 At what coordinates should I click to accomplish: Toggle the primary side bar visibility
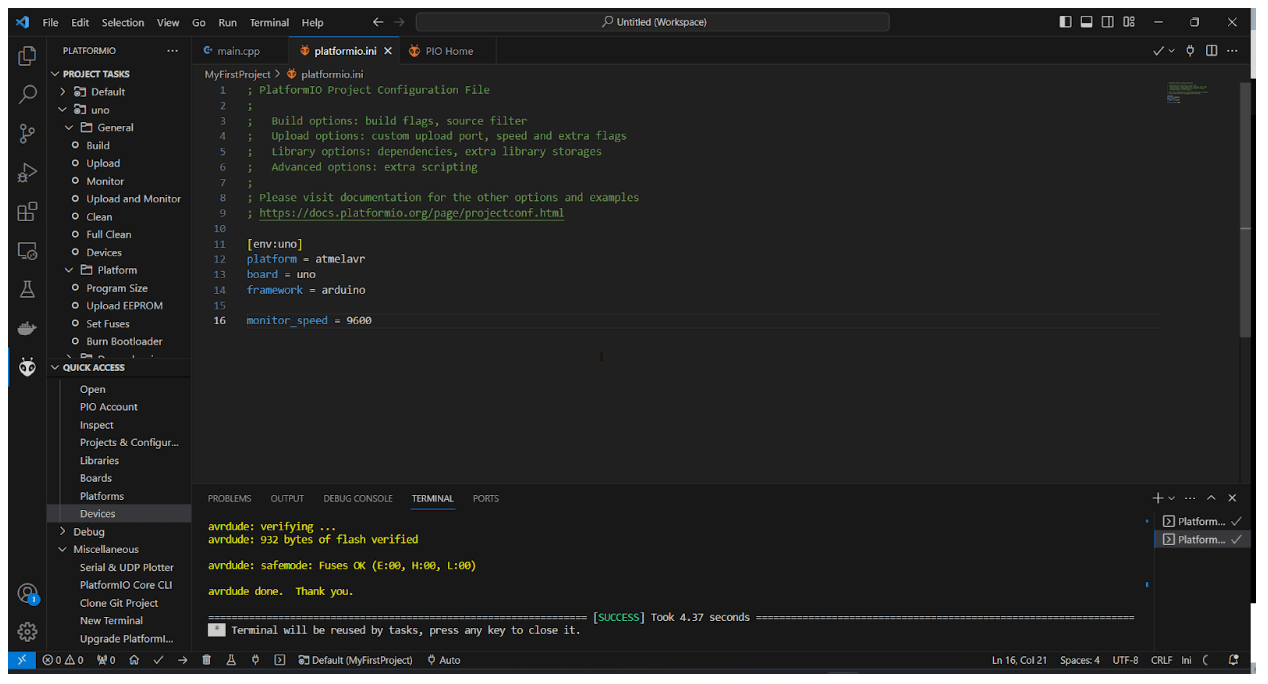1065,22
